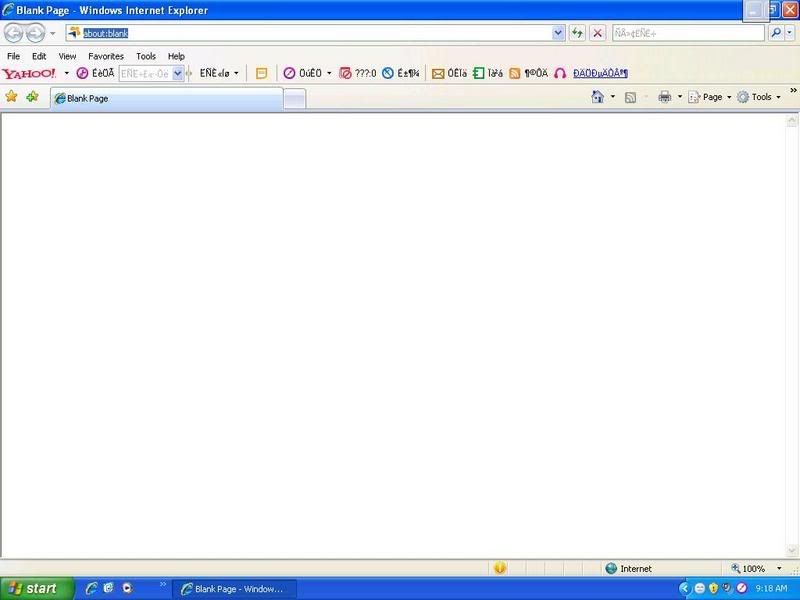This screenshot has width=800, height=600.
Task: Open the Favorites Center star icon
Action: coord(12,97)
